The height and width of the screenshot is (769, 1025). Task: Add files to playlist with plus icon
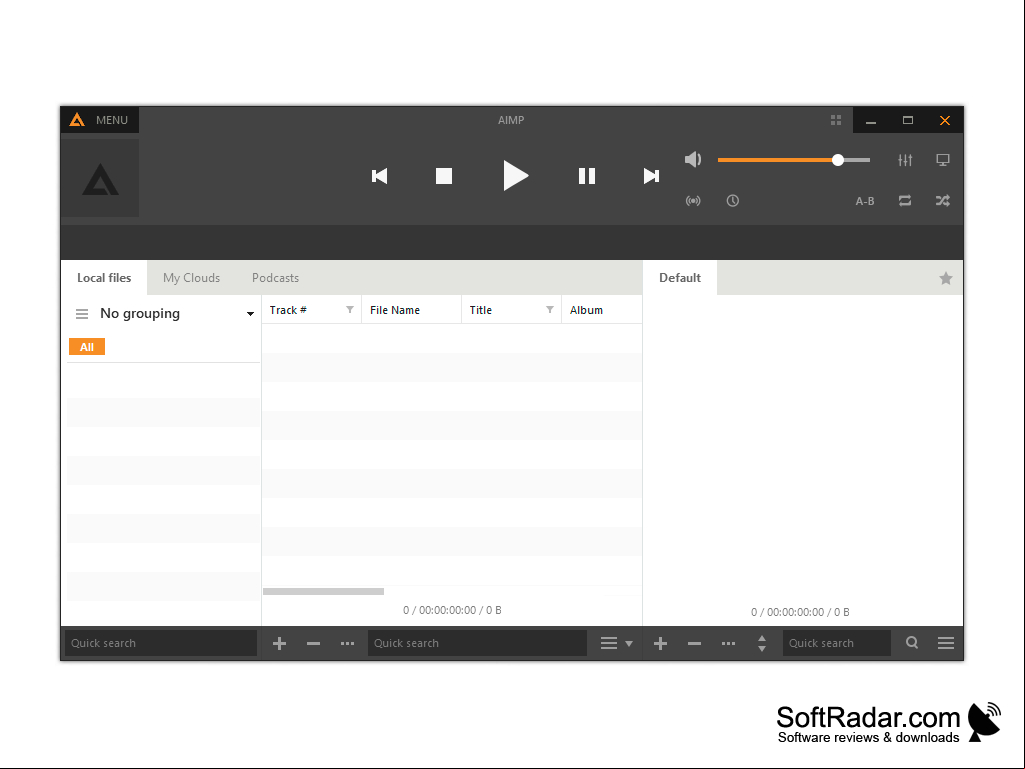[x=660, y=643]
